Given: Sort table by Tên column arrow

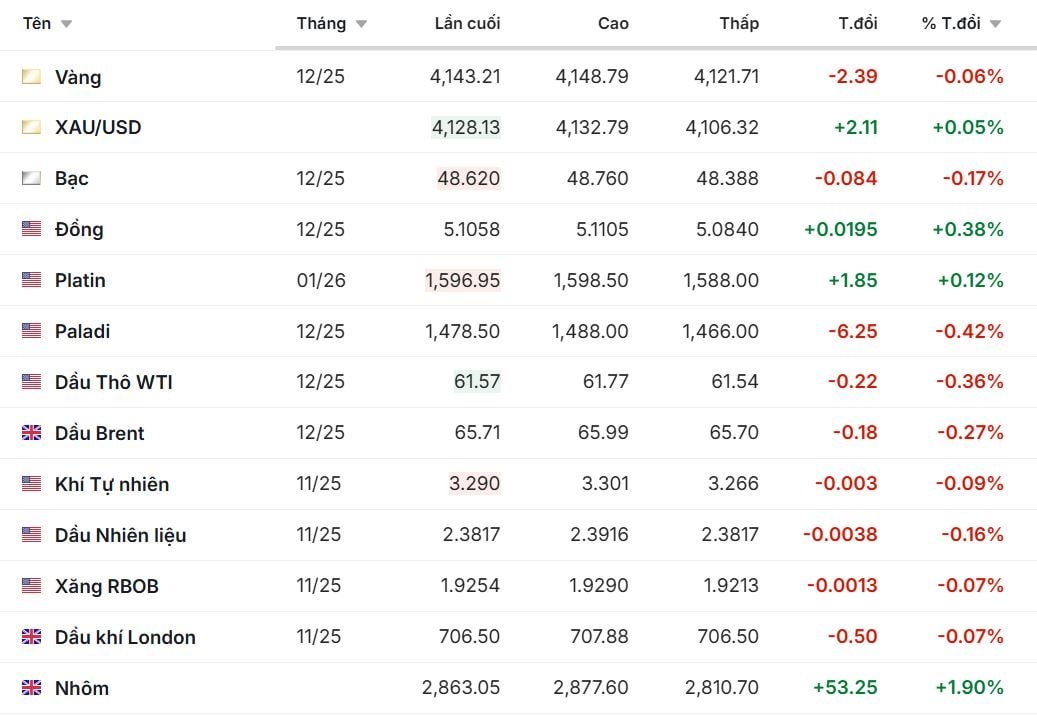Looking at the screenshot, I should [x=66, y=24].
